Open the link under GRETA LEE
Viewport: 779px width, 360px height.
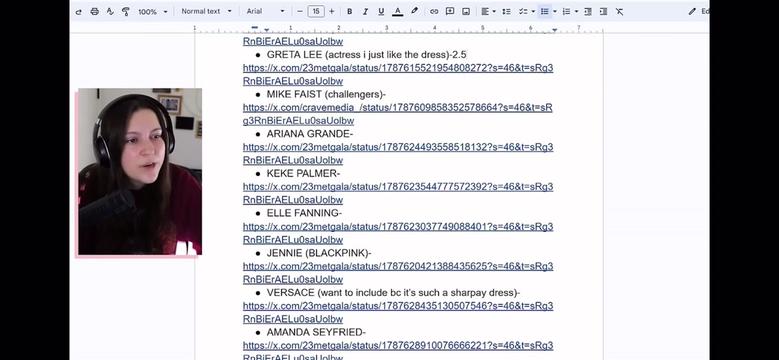398,74
